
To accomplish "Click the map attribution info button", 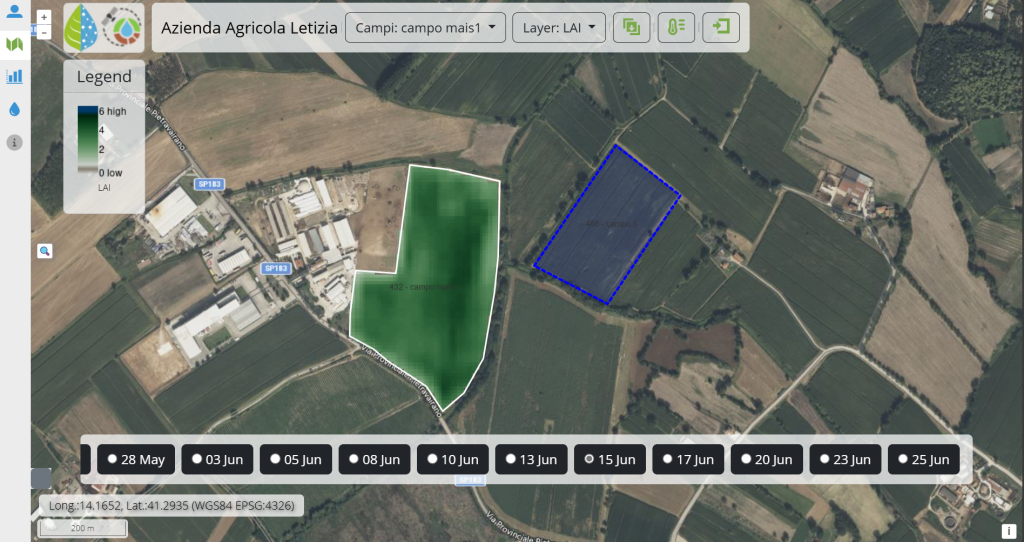I will click(1009, 530).
